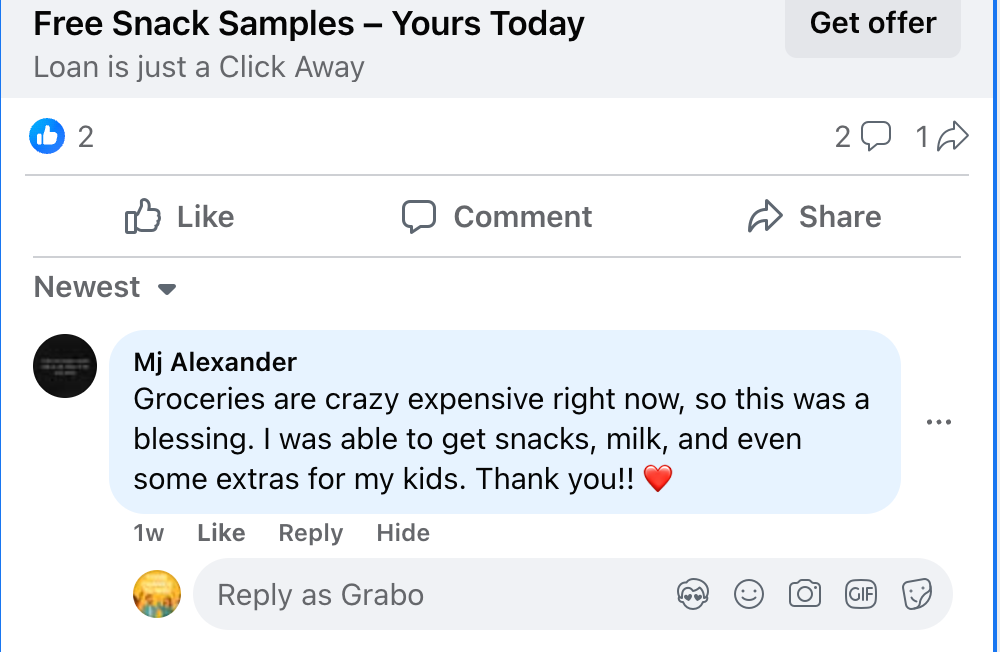Image resolution: width=1000 pixels, height=652 pixels.
Task: Click the Get offer button
Action: [x=872, y=24]
